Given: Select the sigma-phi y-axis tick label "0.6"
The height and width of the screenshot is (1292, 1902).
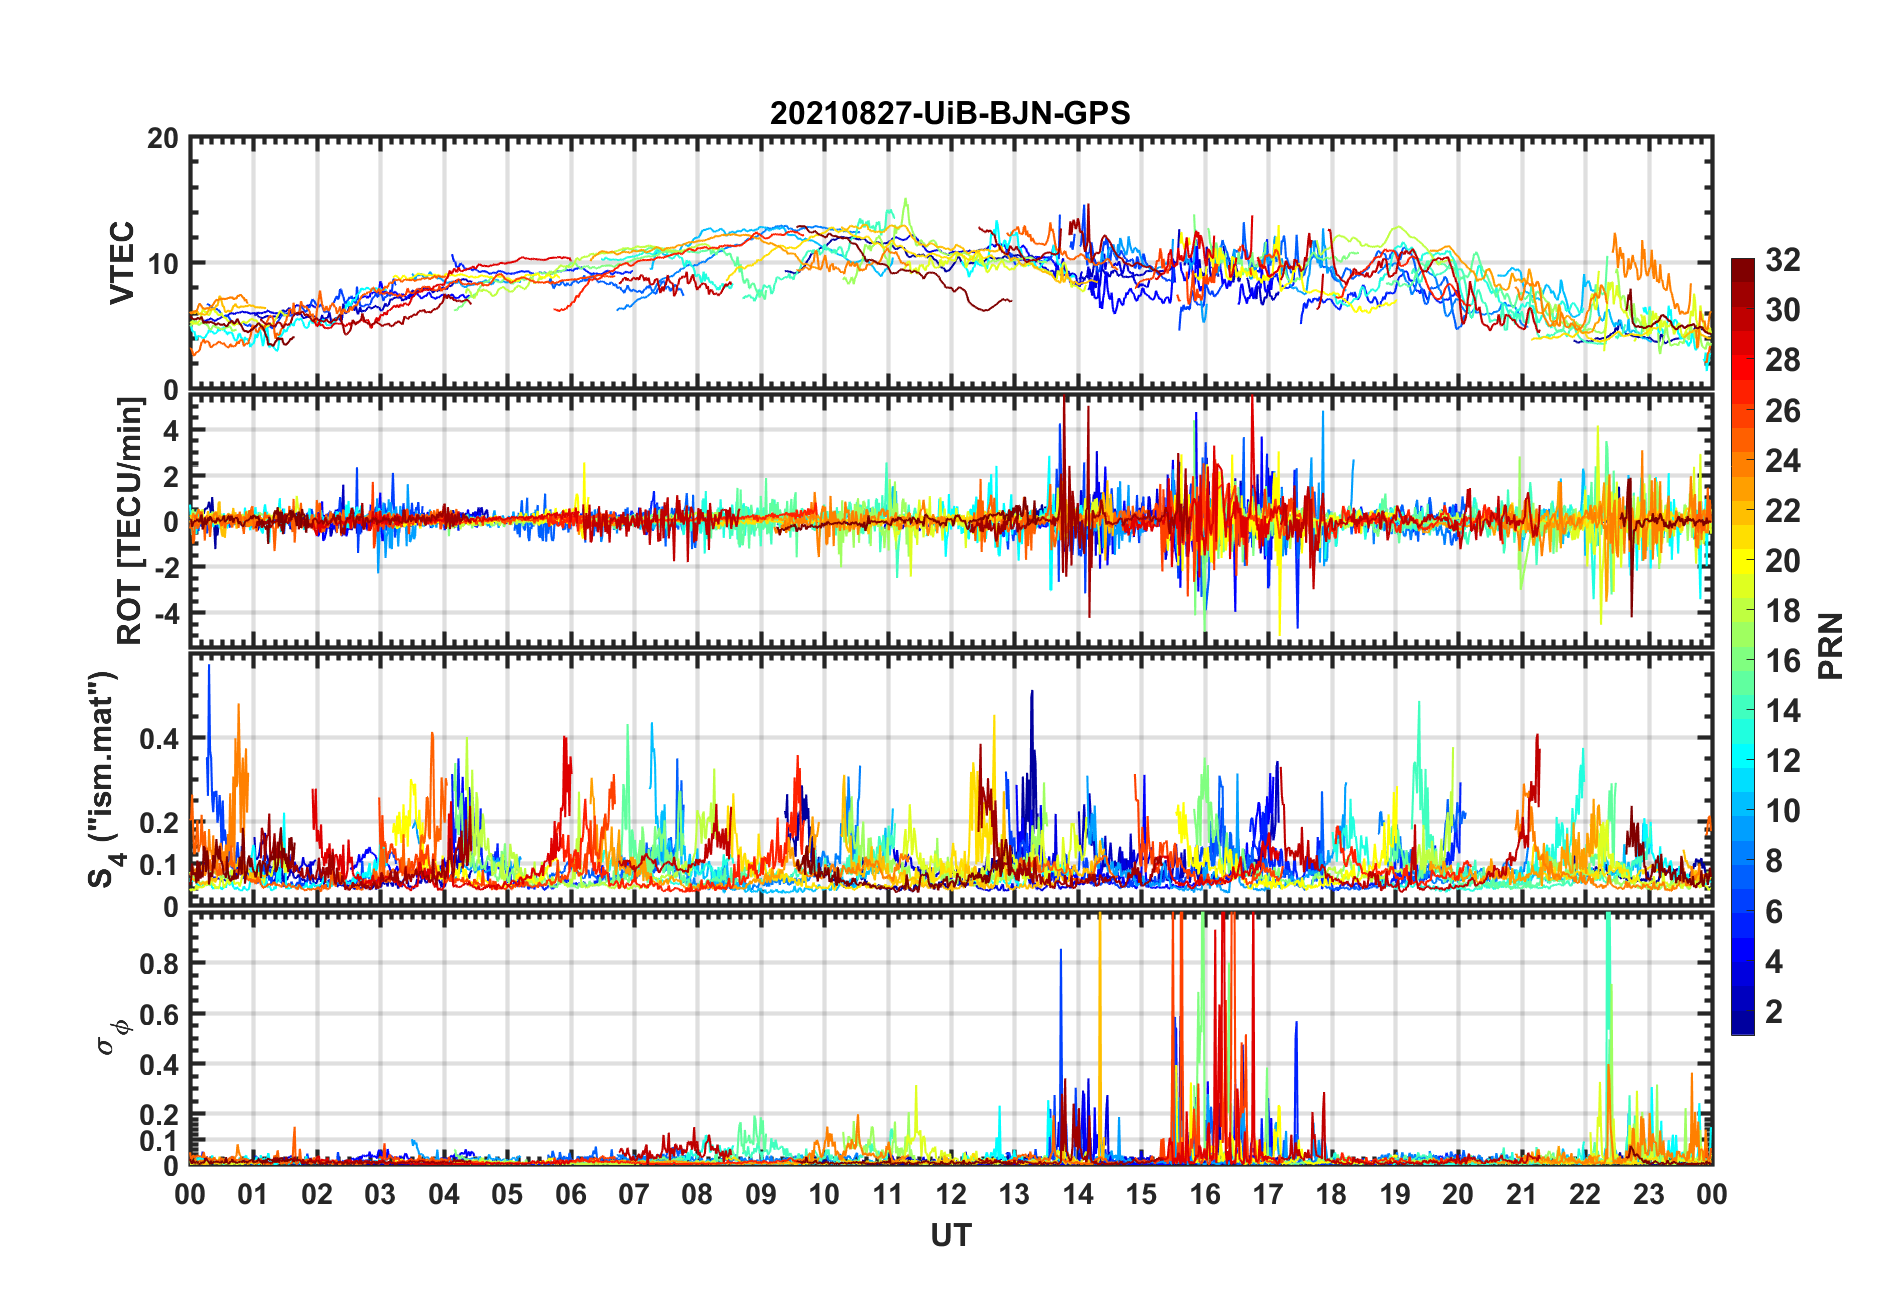Looking at the screenshot, I should [x=159, y=1014].
